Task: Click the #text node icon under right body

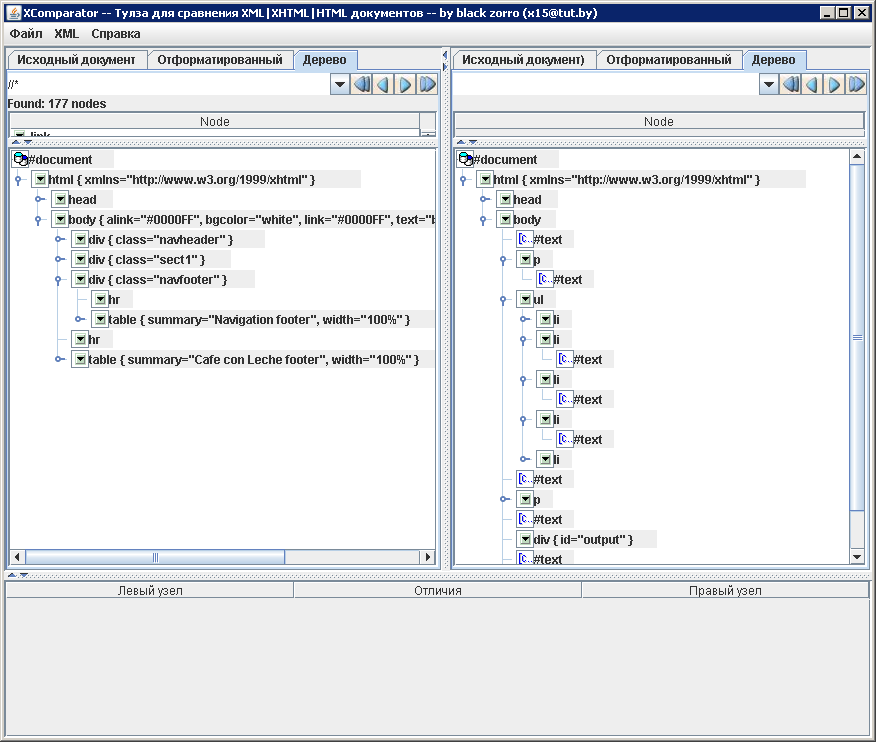Action: (x=525, y=239)
